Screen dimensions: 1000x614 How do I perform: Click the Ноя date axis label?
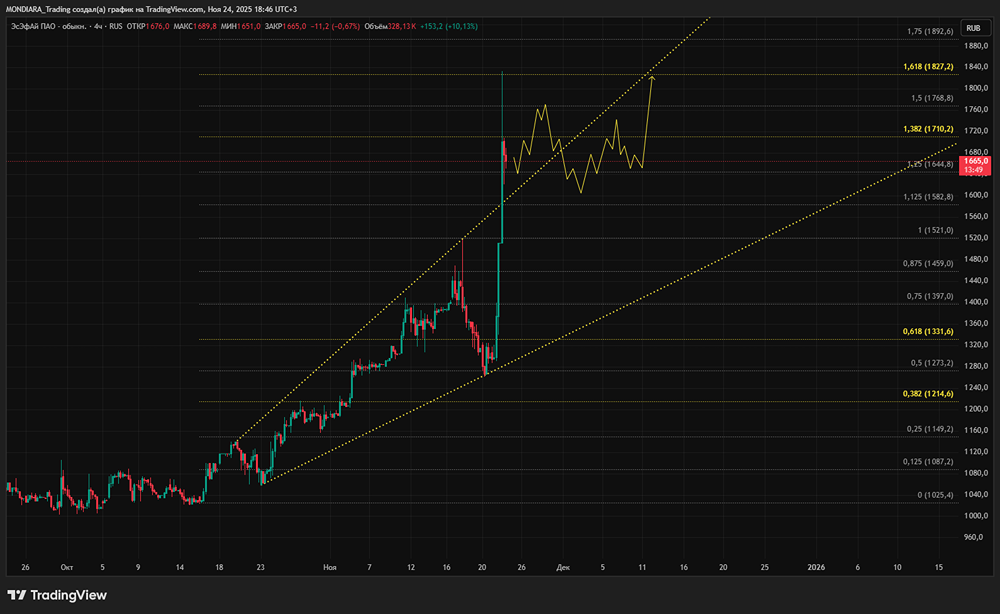(x=330, y=567)
